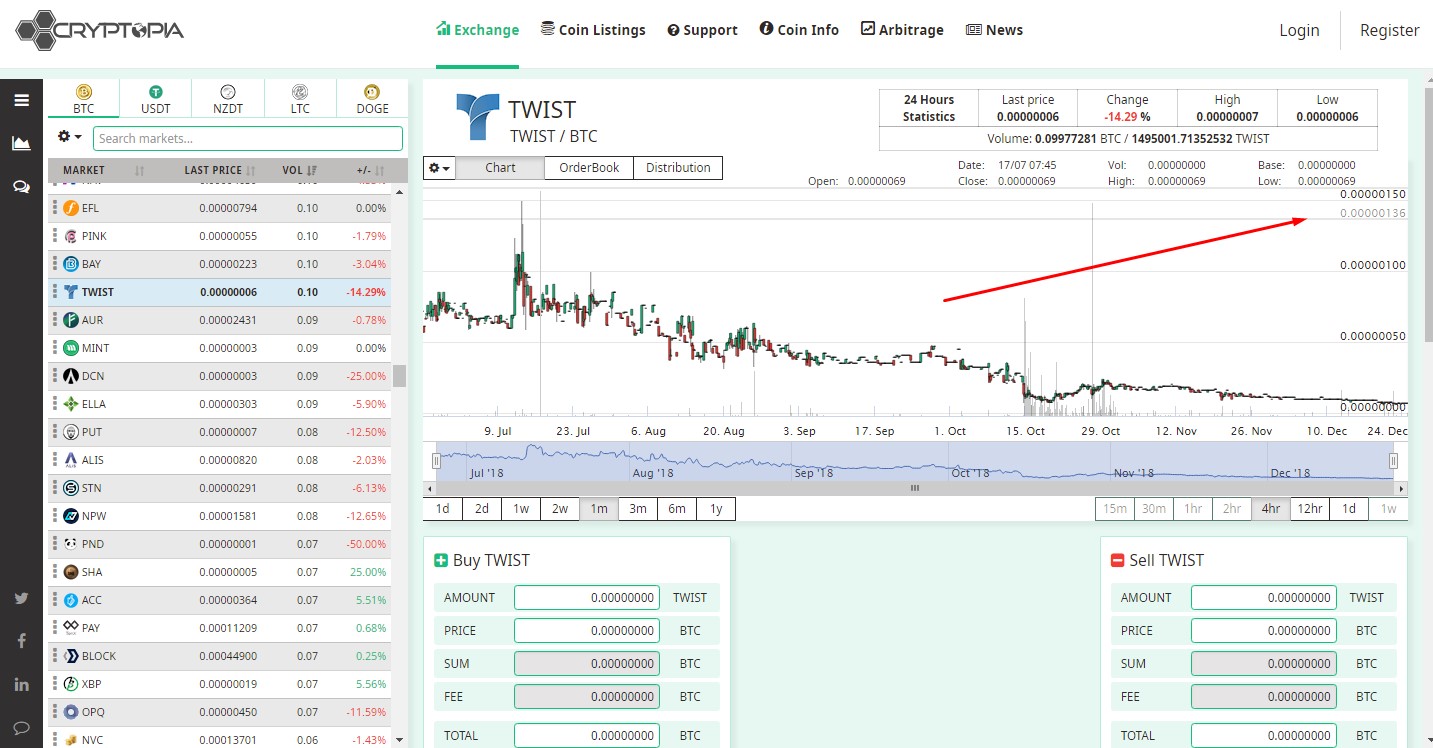
Task: Open News page
Action: point(994,30)
